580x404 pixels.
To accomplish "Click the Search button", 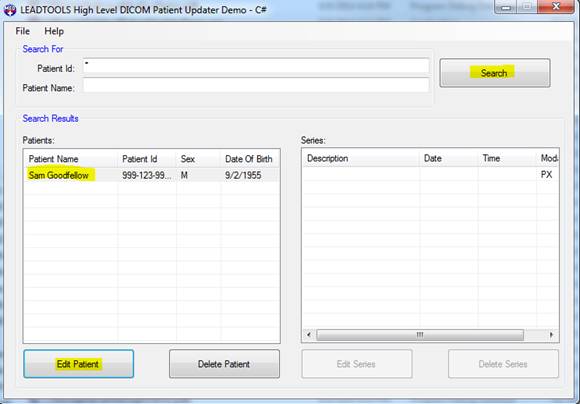I will pos(495,73).
